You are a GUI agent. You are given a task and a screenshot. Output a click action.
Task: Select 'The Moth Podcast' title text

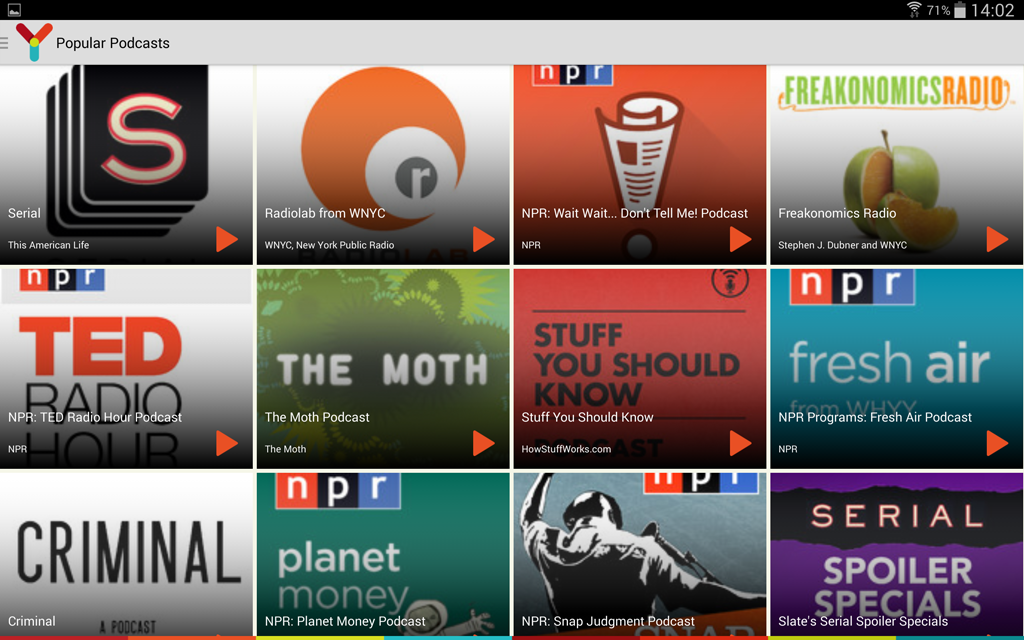[317, 417]
